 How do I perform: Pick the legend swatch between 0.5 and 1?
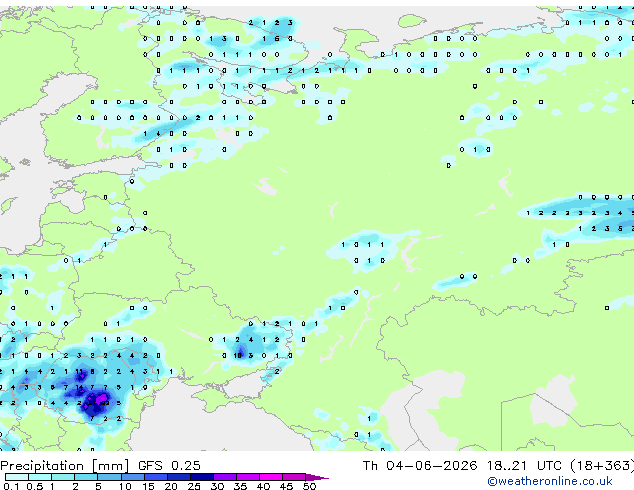tap(40, 477)
